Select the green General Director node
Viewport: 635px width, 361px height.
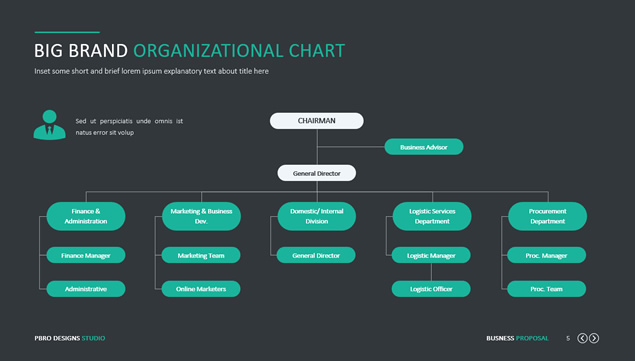click(x=316, y=255)
